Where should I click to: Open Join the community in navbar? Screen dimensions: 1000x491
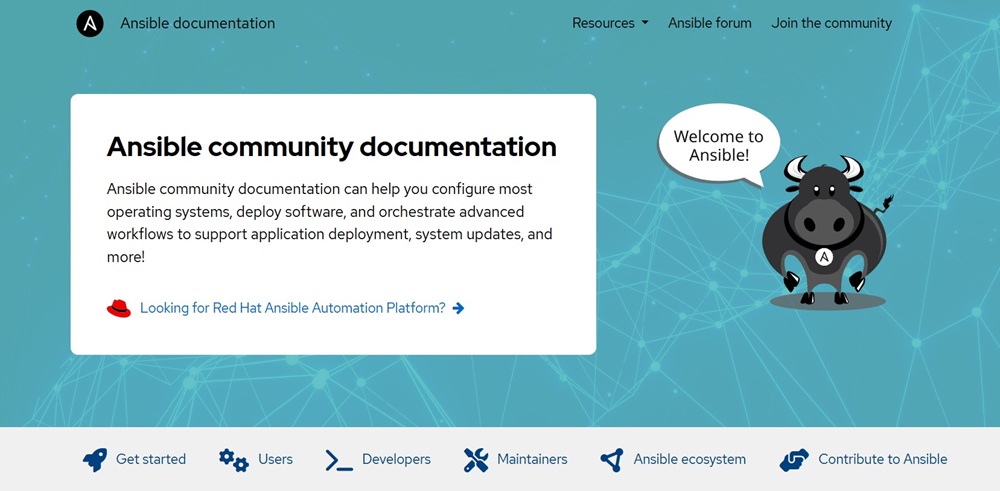831,23
